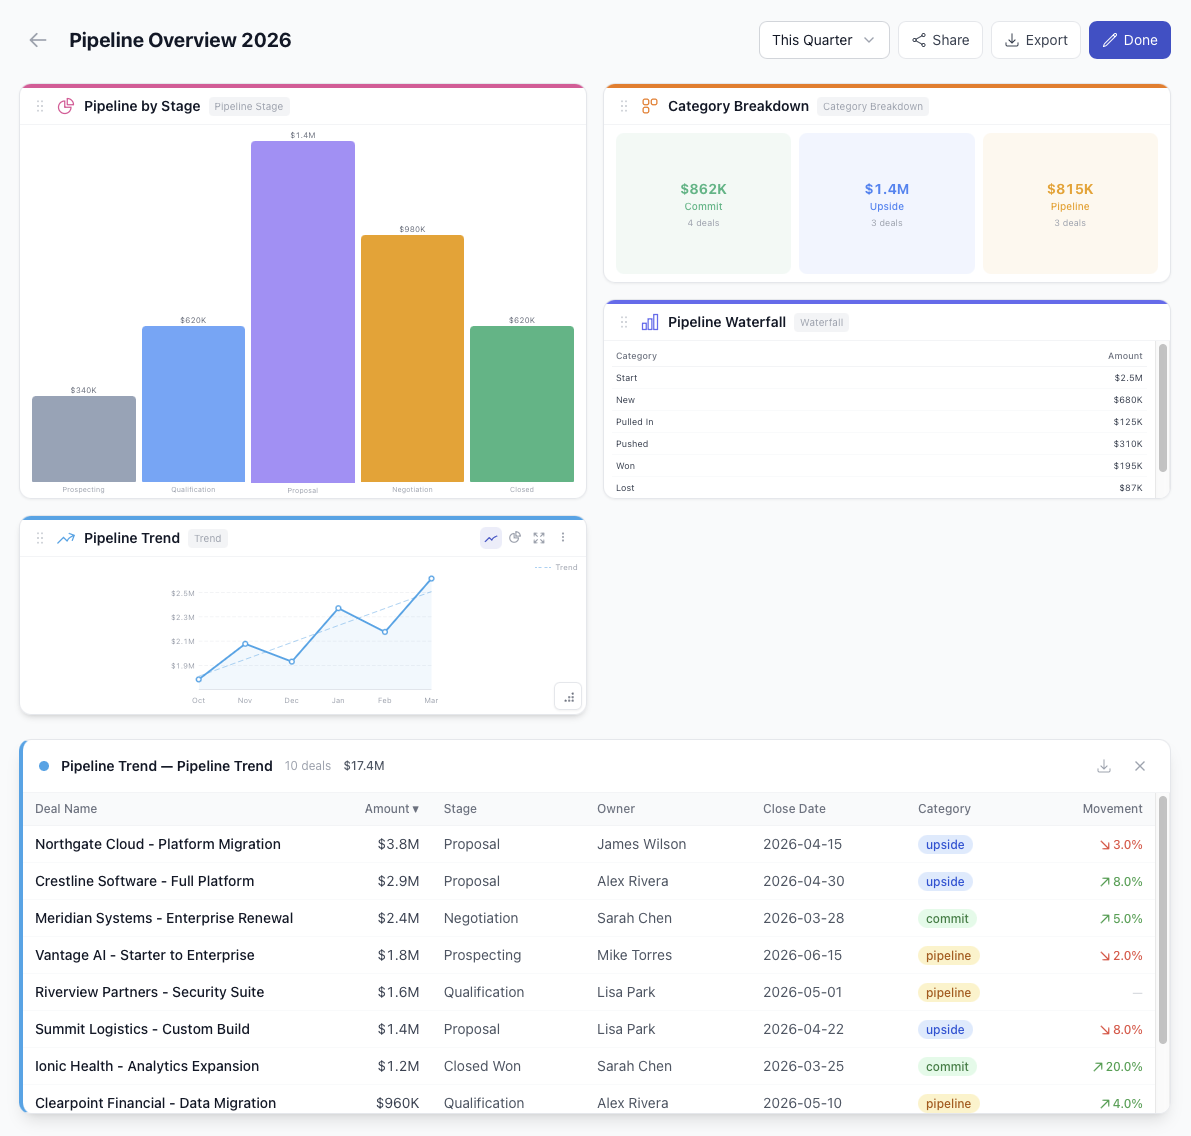Image resolution: width=1191 pixels, height=1136 pixels.
Task: Click the Mar data point on the trend line
Action: pyautogui.click(x=431, y=579)
